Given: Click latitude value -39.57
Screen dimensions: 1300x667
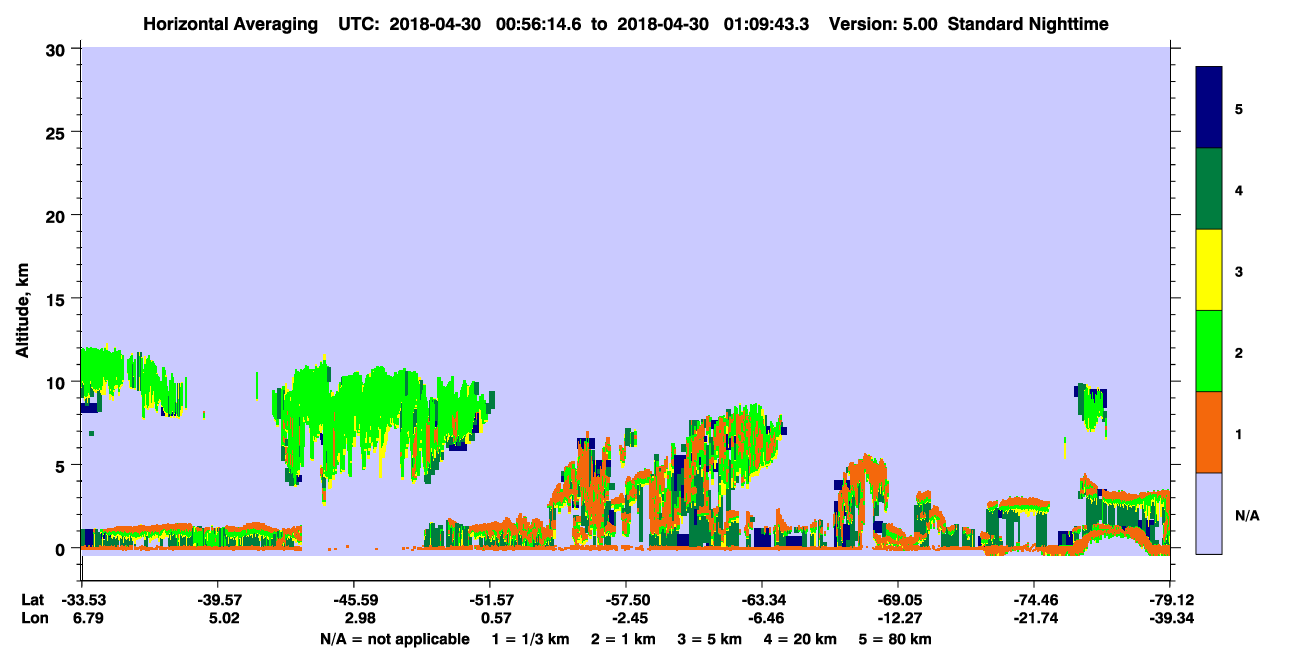Looking at the screenshot, I should click(x=217, y=599).
